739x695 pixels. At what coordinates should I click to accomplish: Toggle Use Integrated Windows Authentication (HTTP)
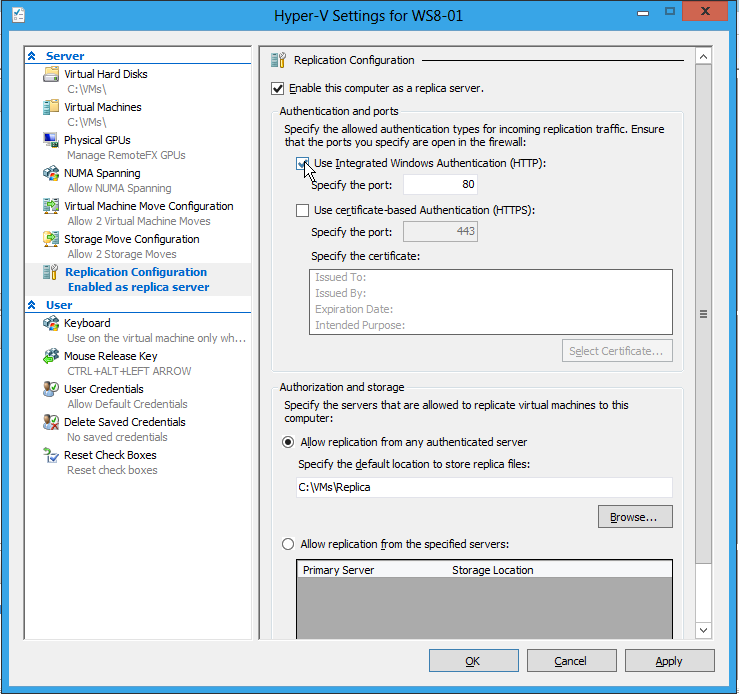[x=302, y=163]
